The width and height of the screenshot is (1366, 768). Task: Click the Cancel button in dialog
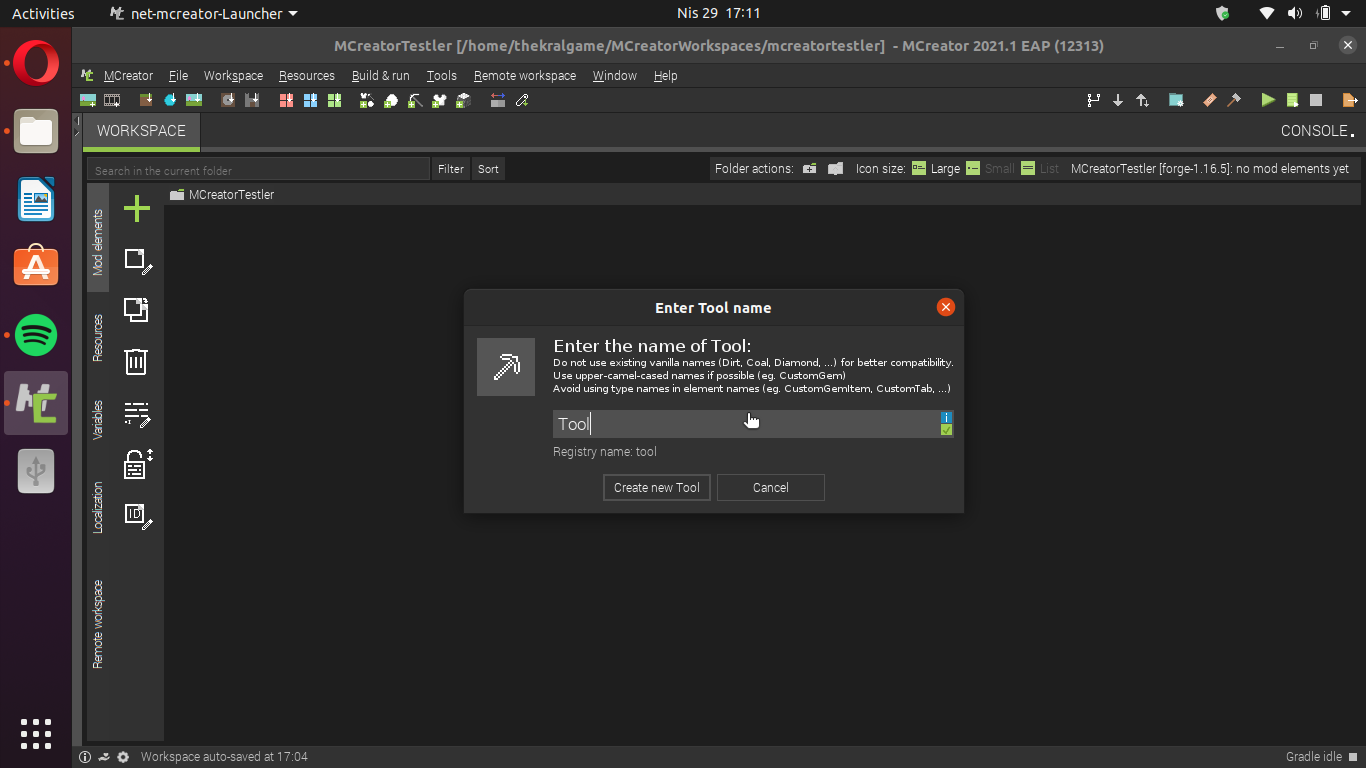pos(771,488)
